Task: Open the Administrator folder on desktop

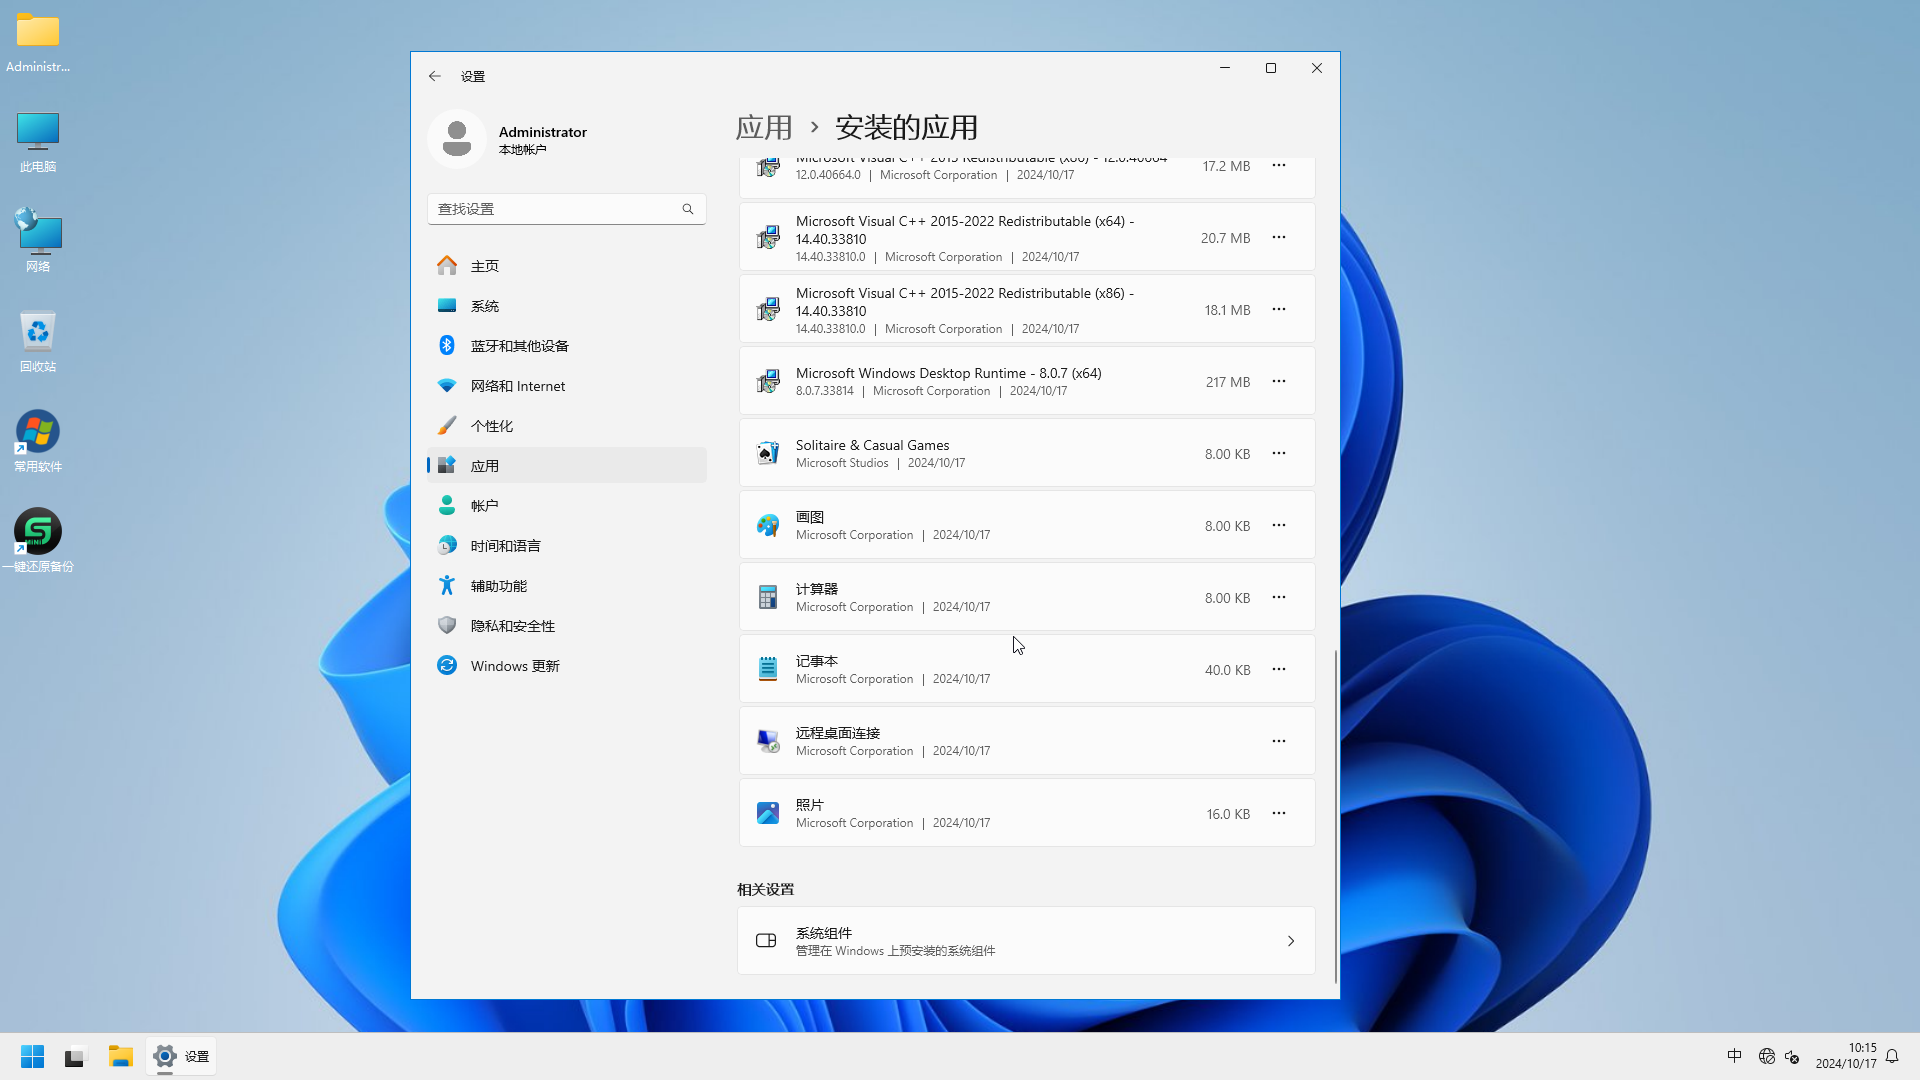Action: pyautogui.click(x=38, y=43)
